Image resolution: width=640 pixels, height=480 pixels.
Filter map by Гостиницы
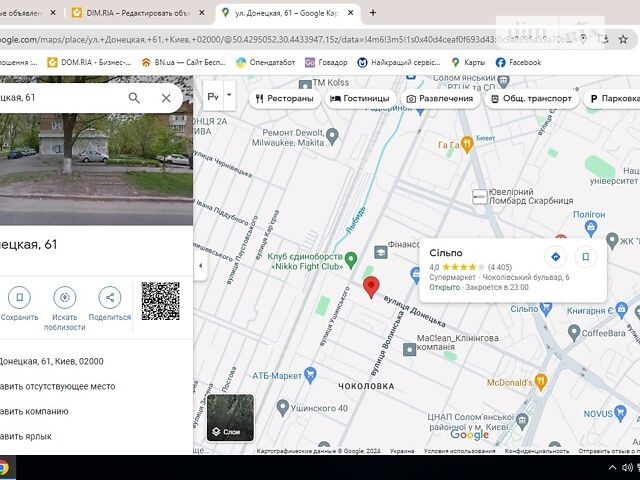360,98
